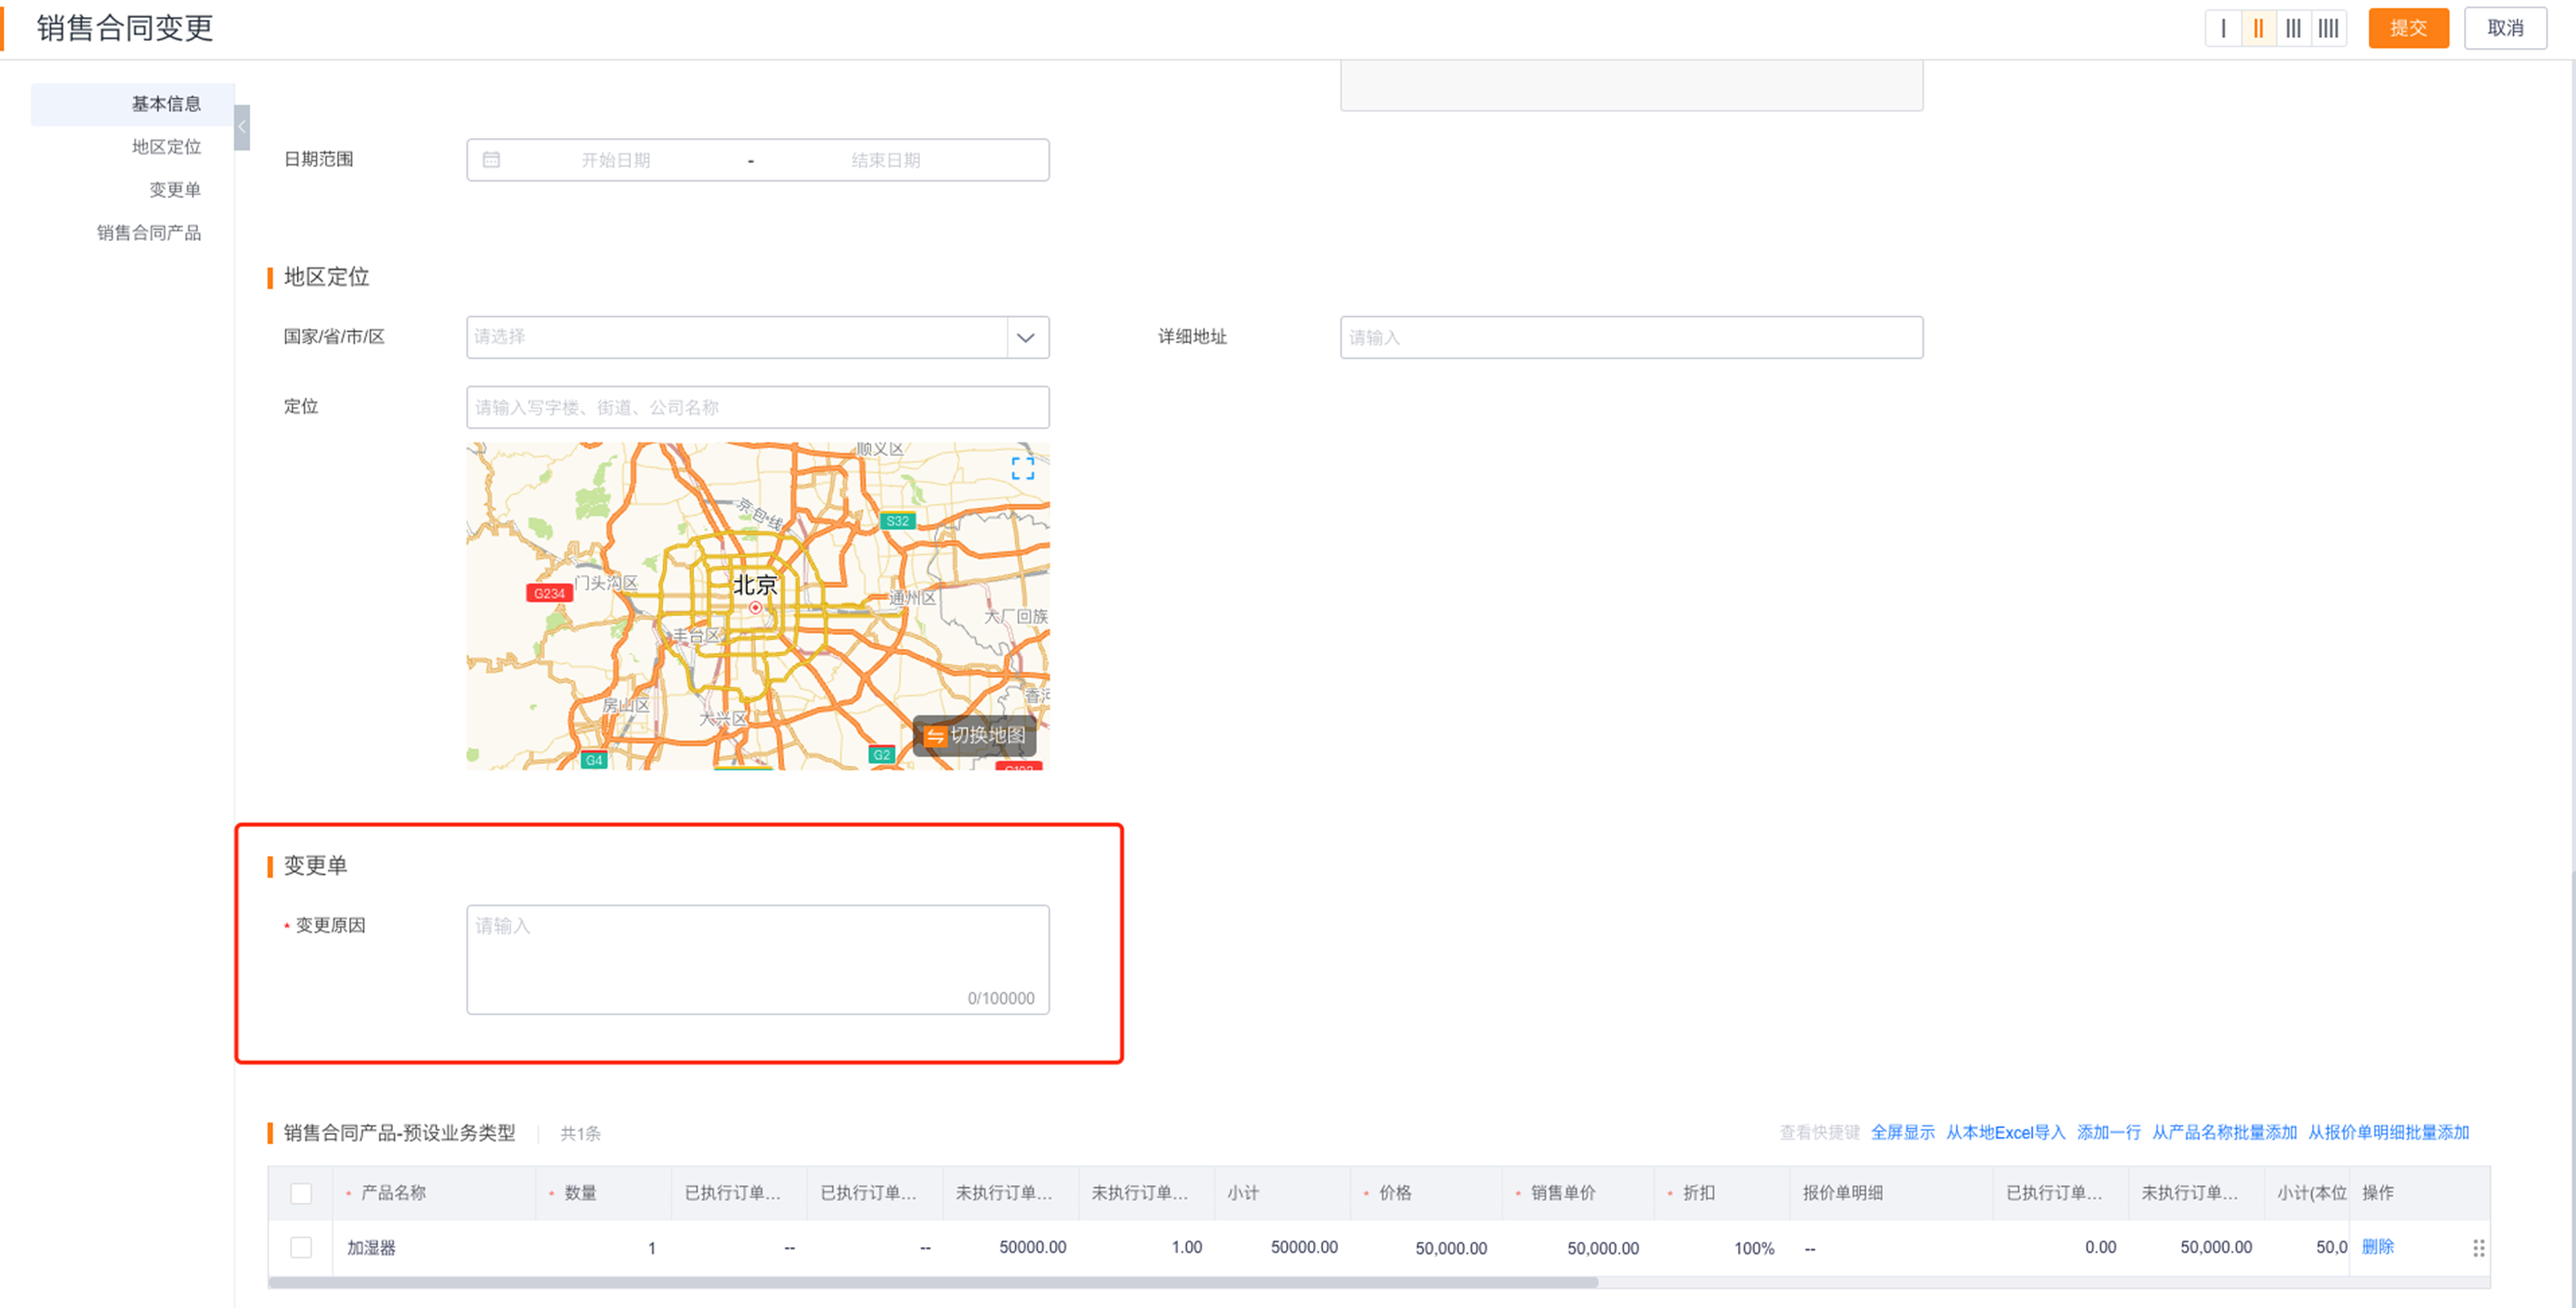Select the two-column layout icon
The image size is (2576, 1308).
coord(2258,28)
